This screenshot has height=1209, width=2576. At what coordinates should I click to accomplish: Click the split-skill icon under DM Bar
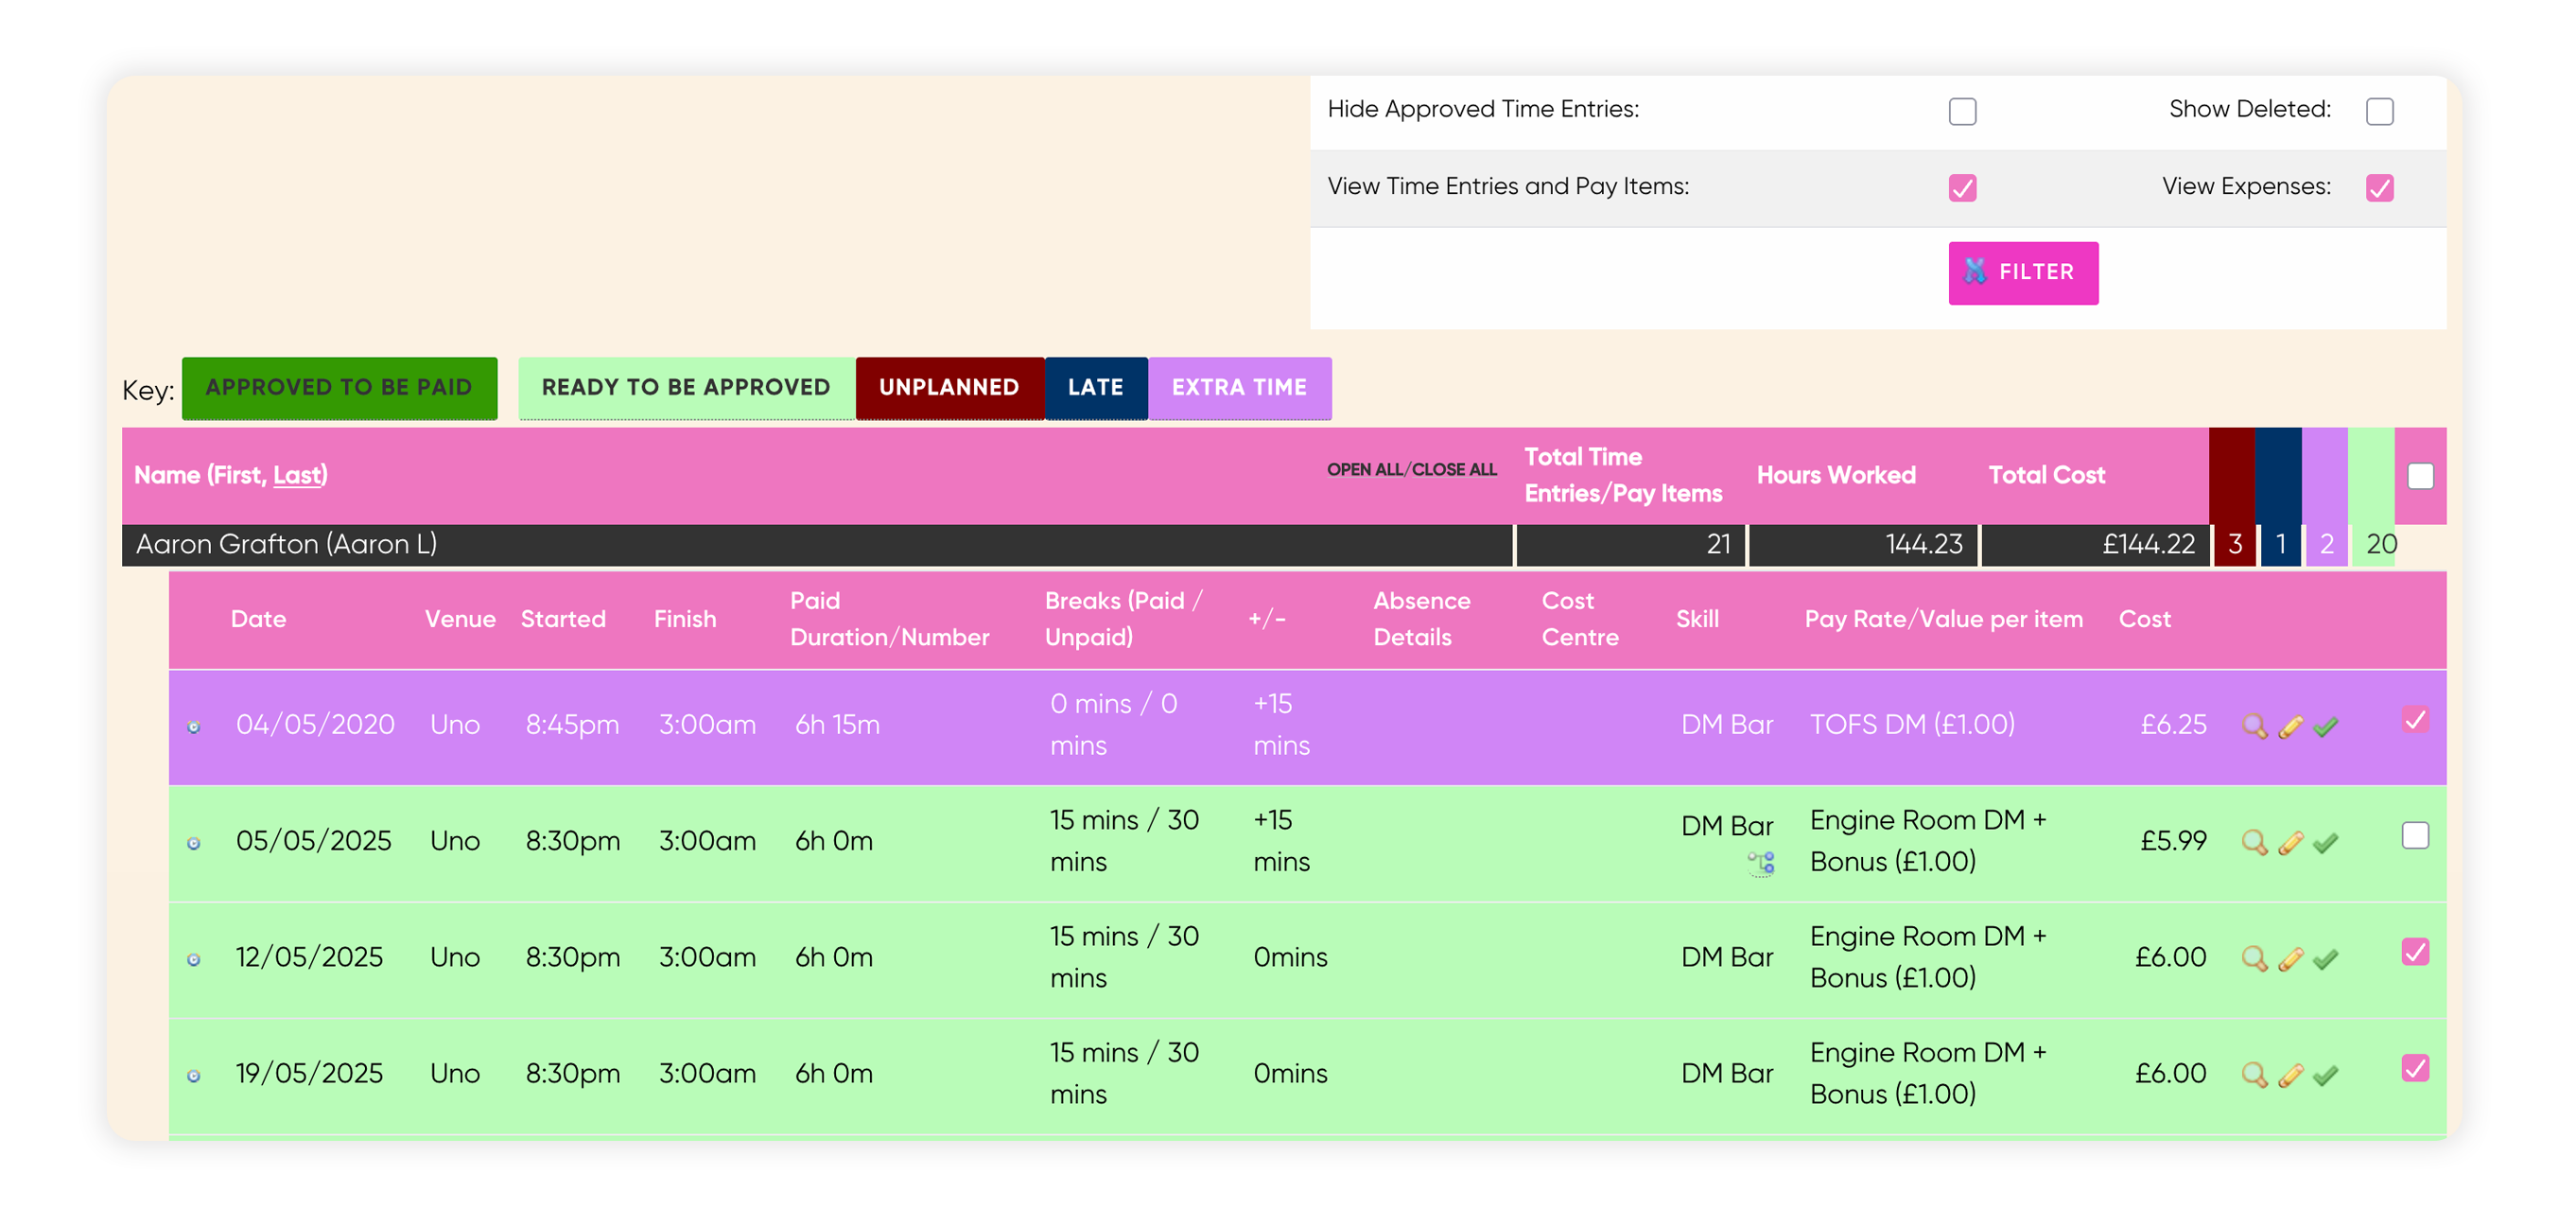point(1761,862)
